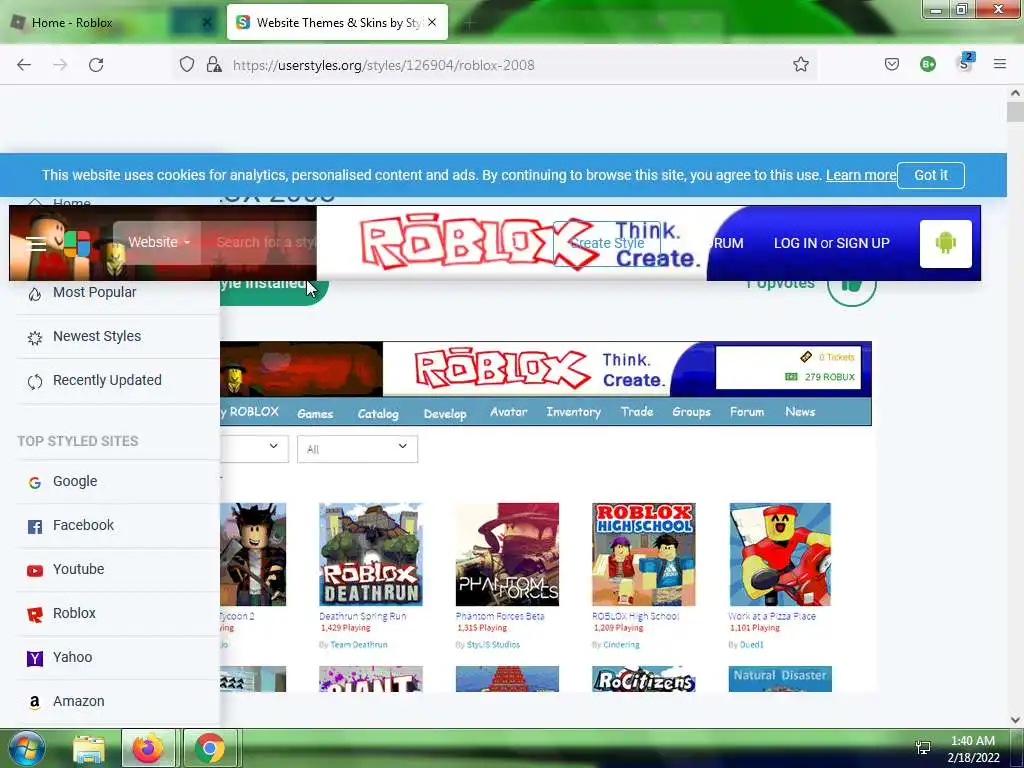This screenshot has width=1024, height=768.
Task: Click LOG IN or SIGN UP
Action: point(831,244)
